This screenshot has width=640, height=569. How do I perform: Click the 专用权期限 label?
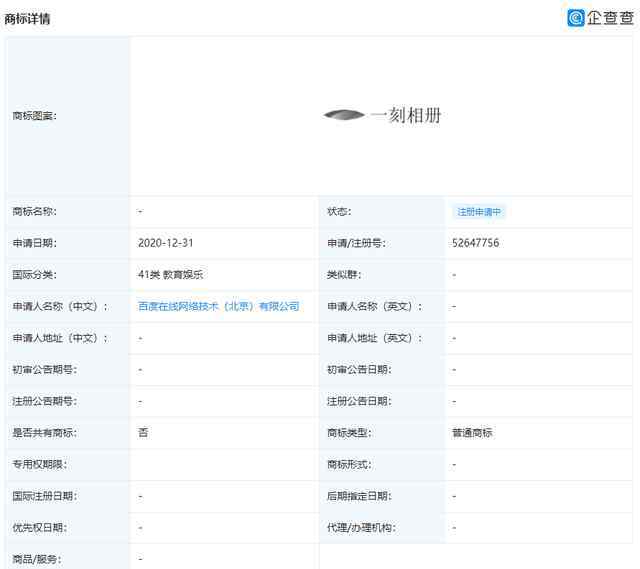tap(40, 465)
